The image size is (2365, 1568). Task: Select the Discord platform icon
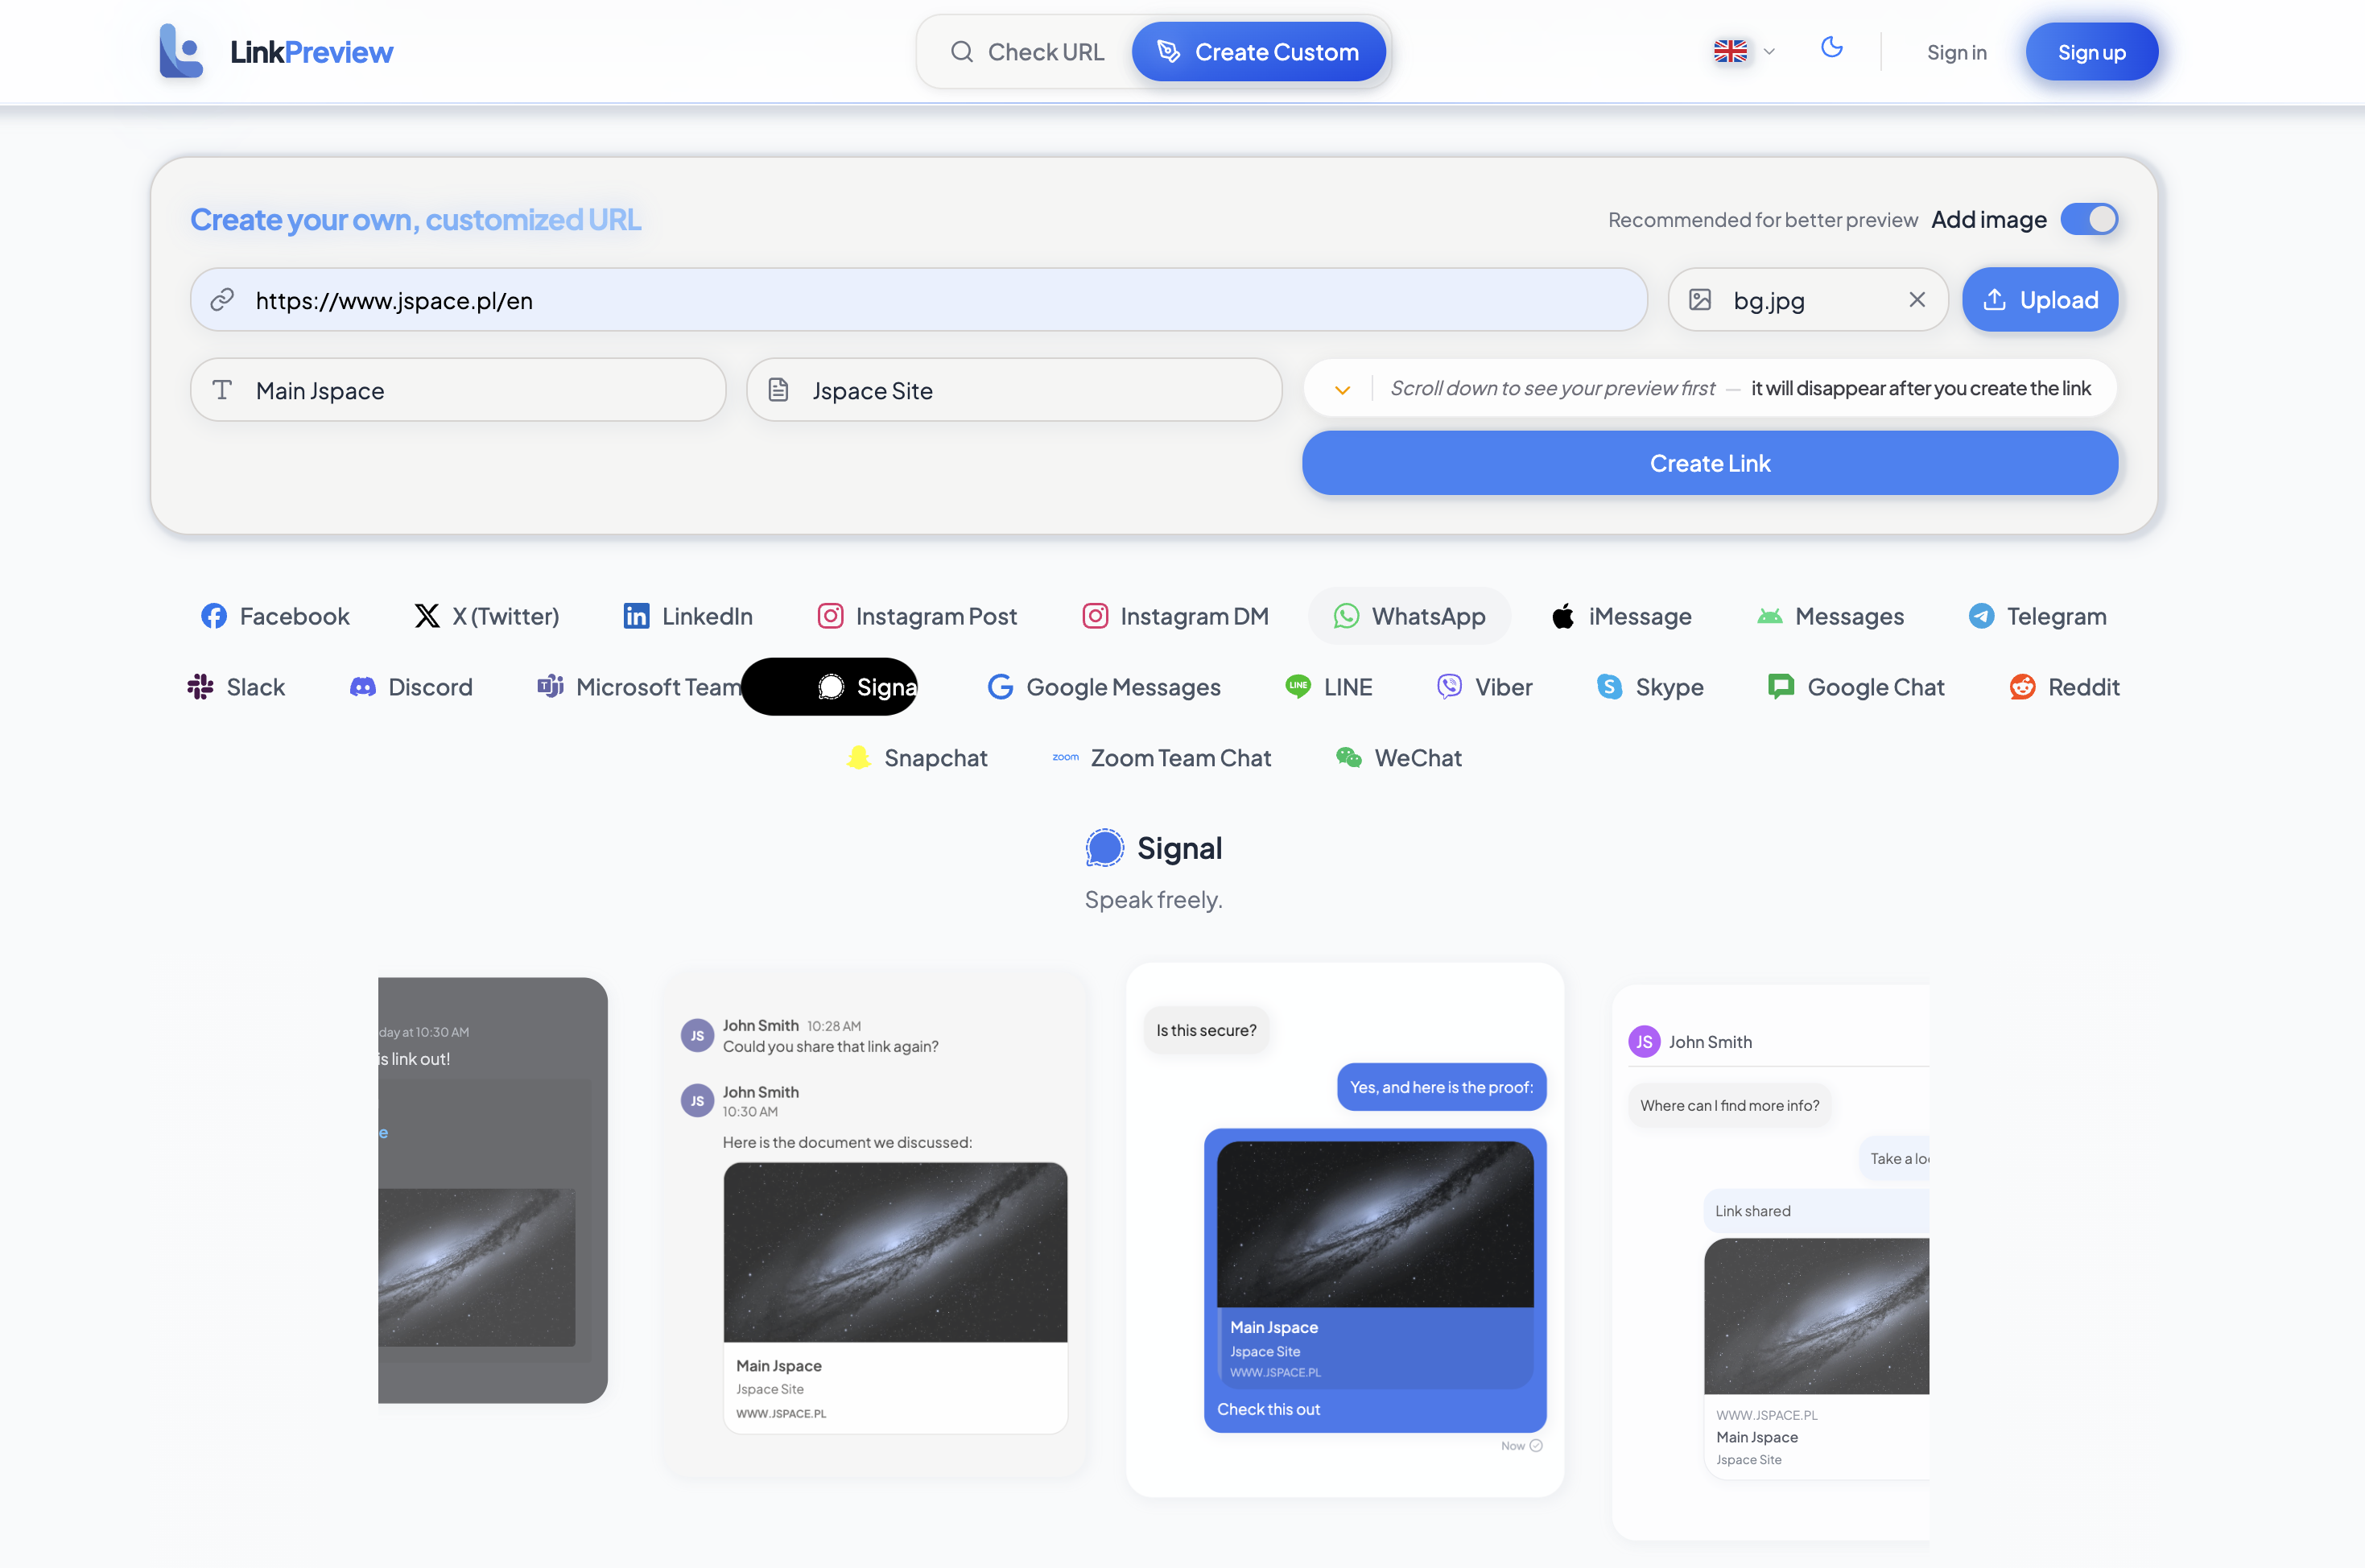pos(410,687)
